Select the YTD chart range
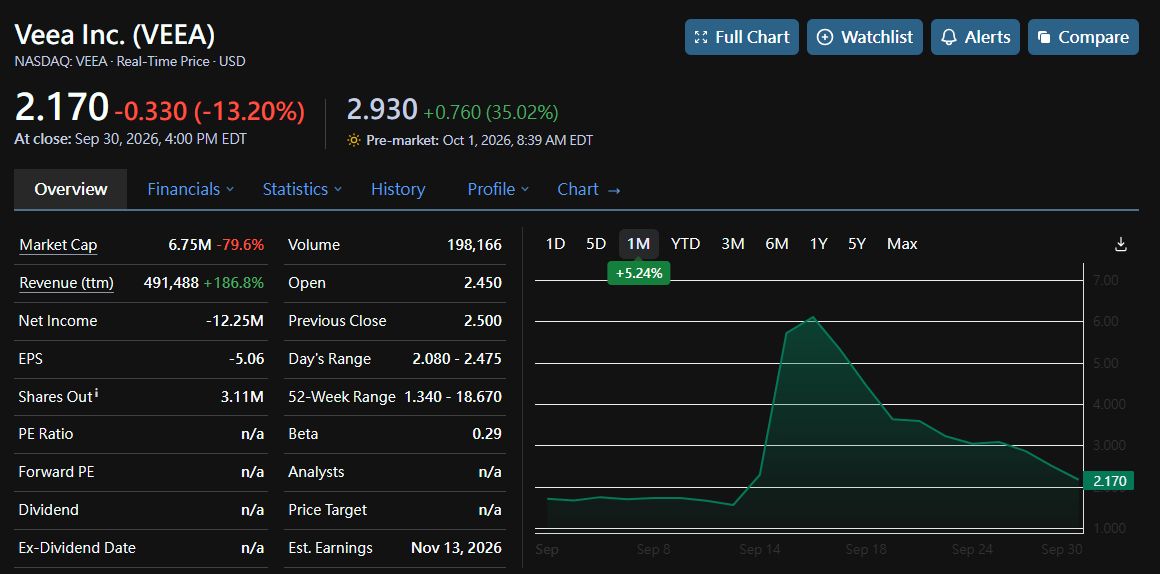This screenshot has width=1160, height=574. (x=685, y=243)
